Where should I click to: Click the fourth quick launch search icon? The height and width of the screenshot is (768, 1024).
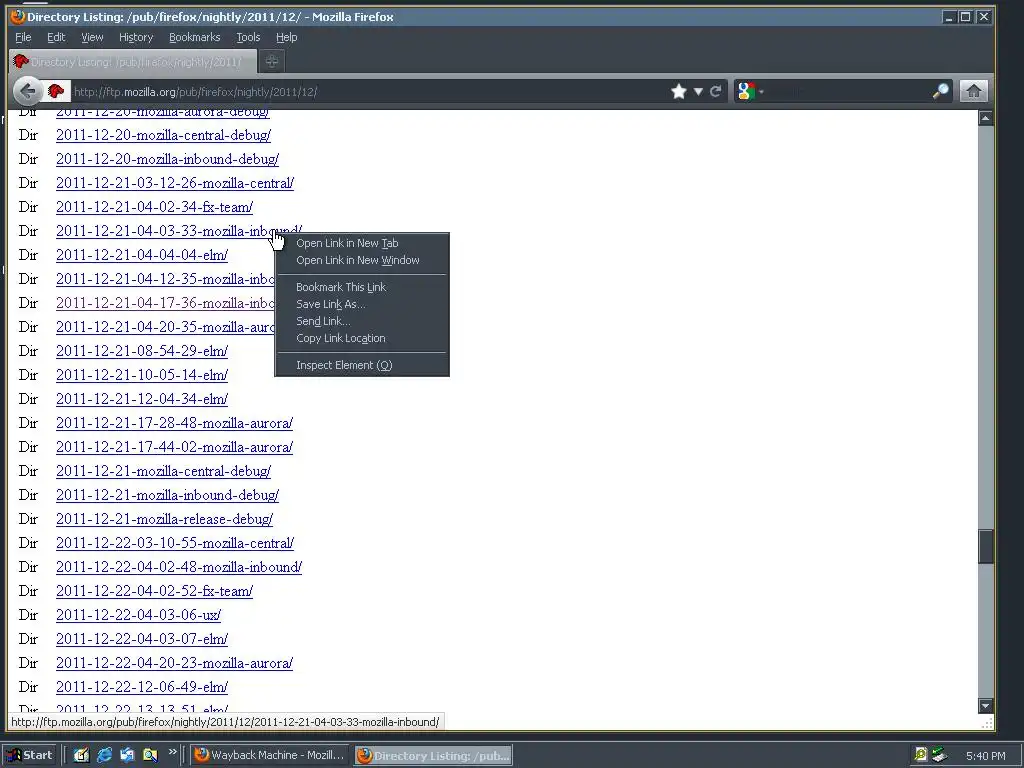[x=150, y=755]
